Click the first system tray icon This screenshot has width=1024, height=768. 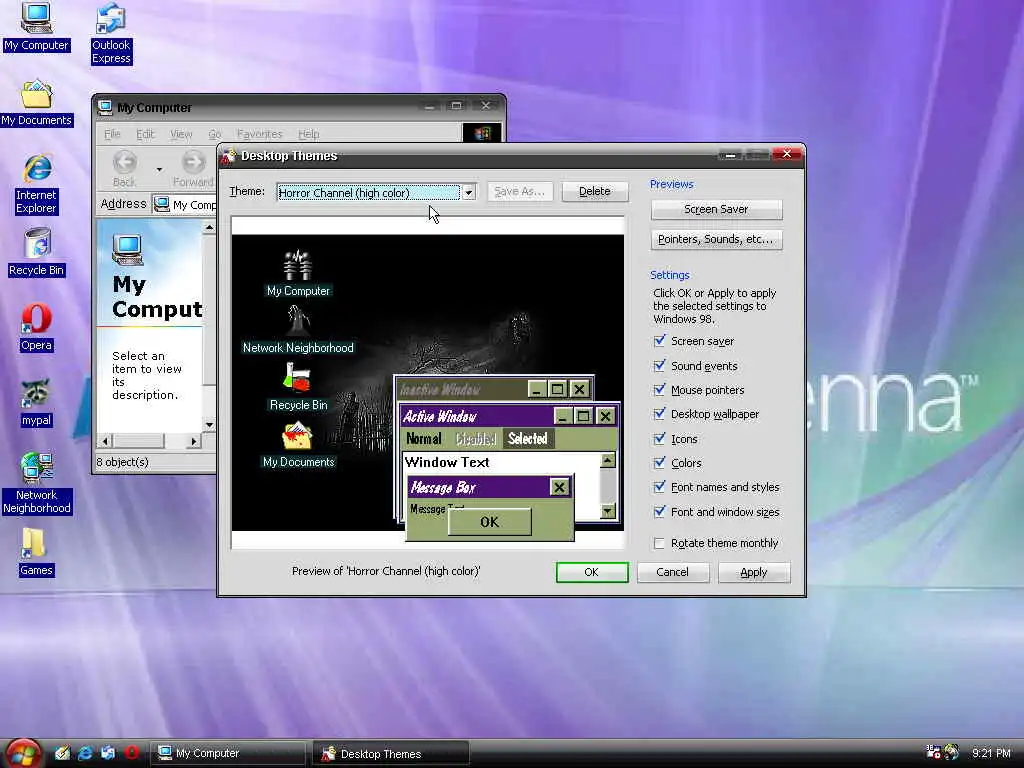(933, 752)
